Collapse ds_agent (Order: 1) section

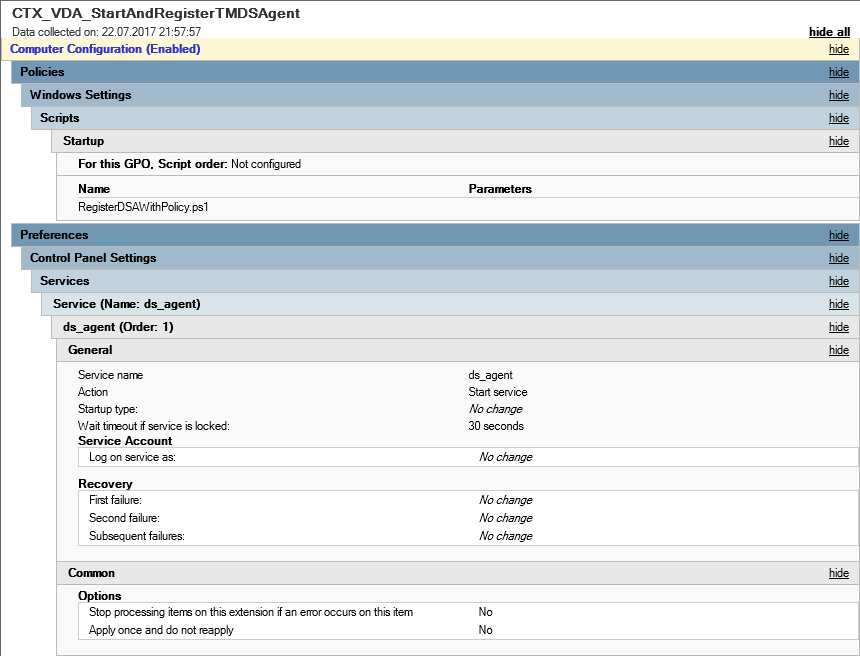(839, 327)
